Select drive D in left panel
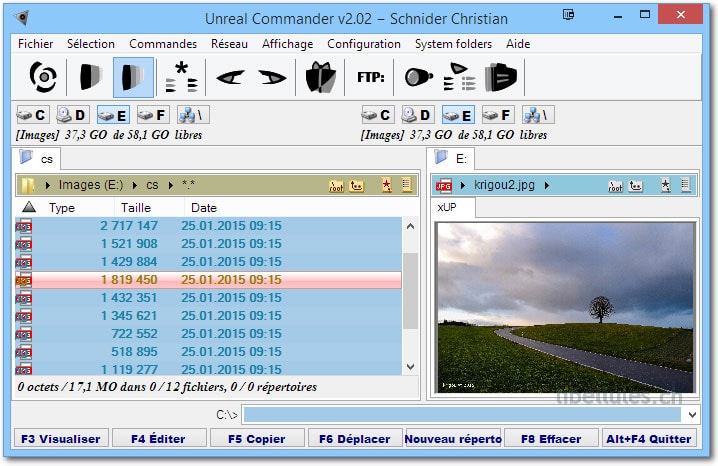 (x=71, y=115)
